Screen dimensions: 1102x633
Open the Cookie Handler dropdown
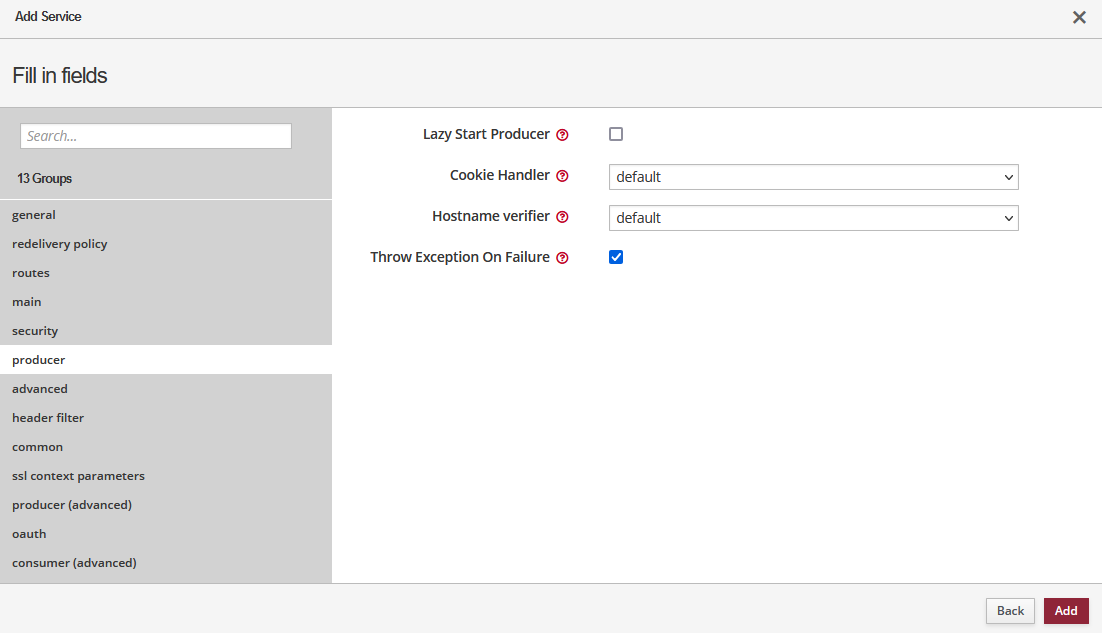(813, 177)
